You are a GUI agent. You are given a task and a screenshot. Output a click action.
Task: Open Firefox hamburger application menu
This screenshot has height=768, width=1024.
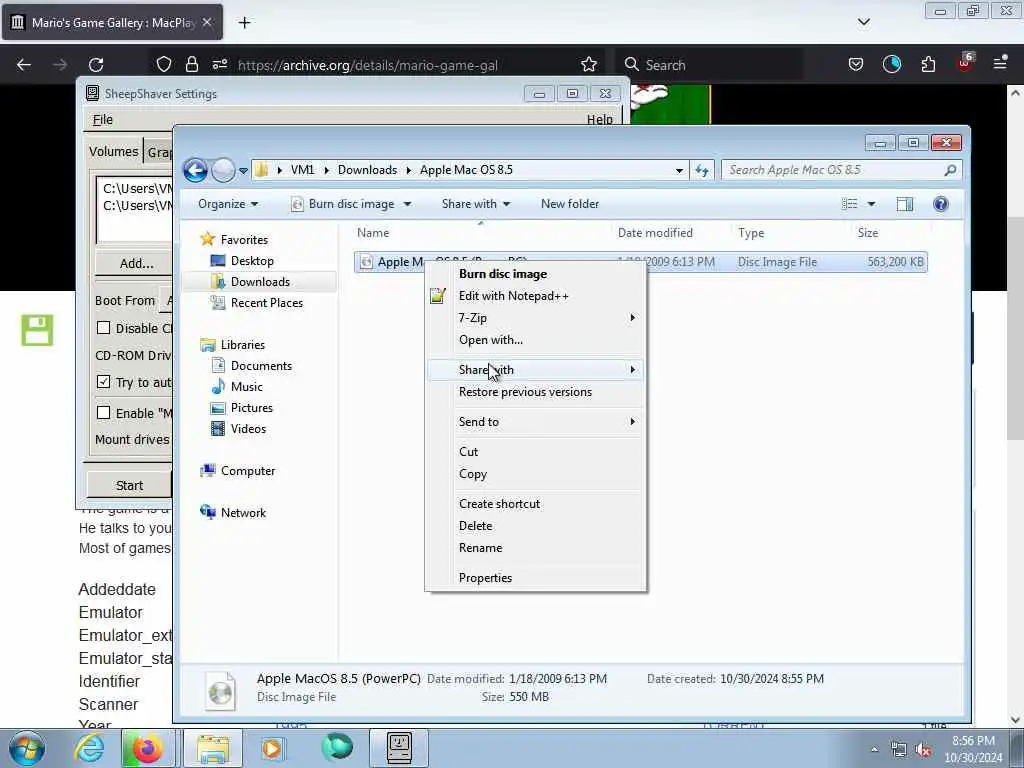tap(1000, 63)
